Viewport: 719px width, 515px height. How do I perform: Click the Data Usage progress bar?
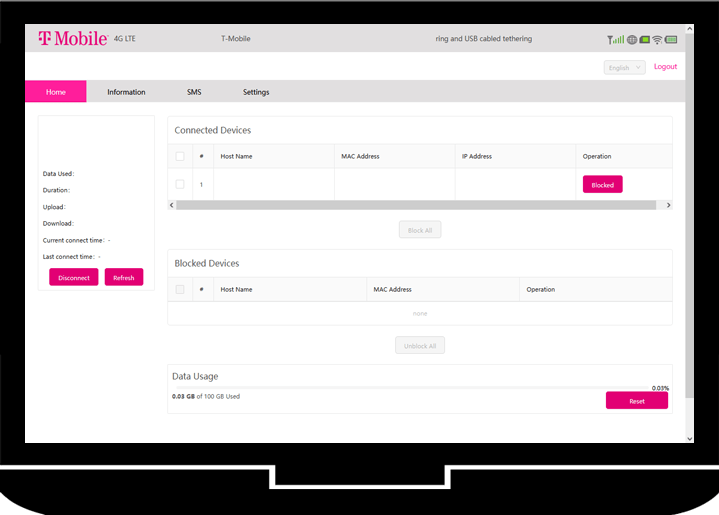click(420, 388)
